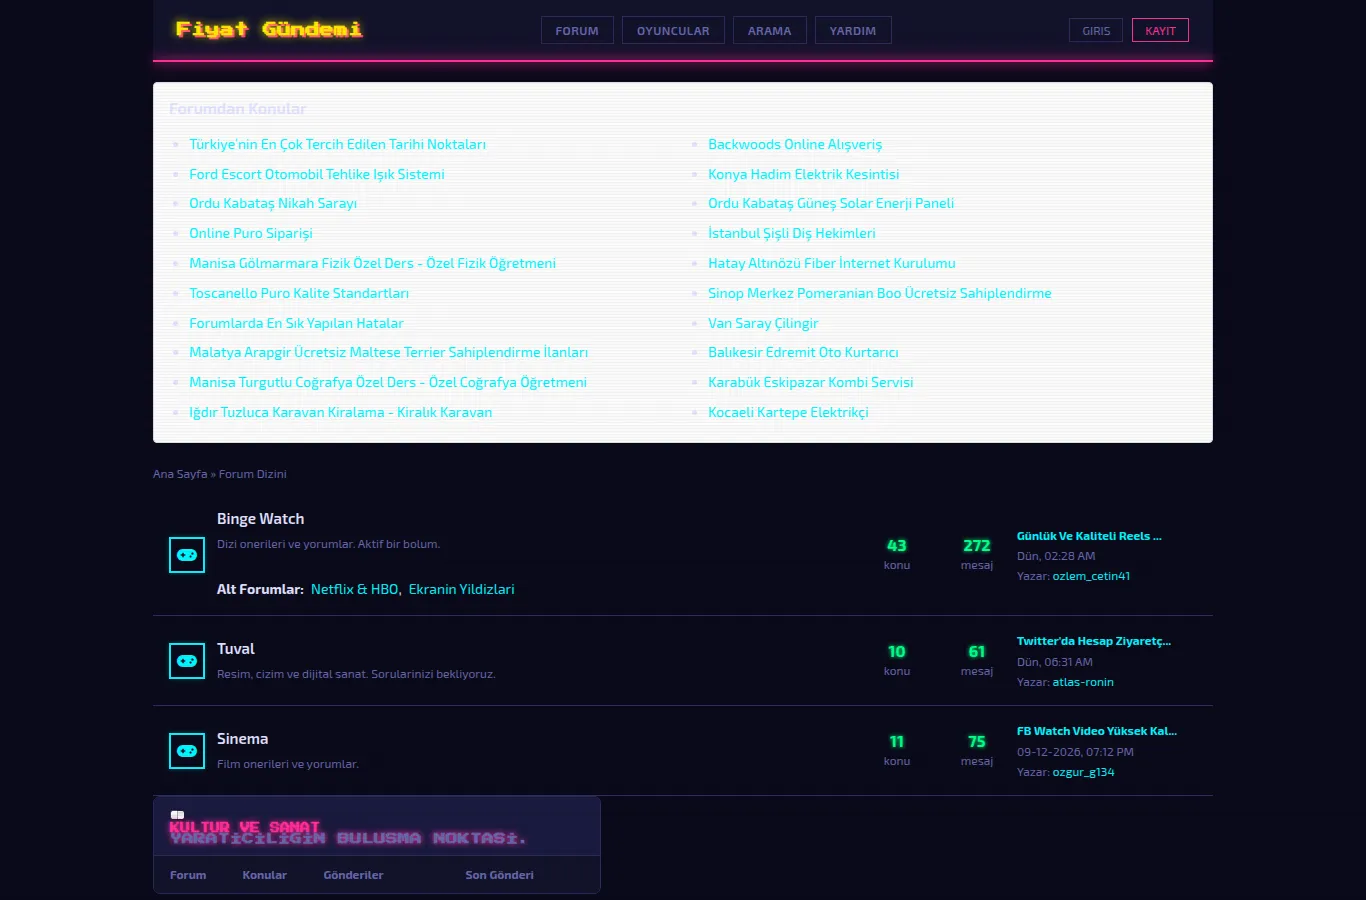Open the Backwoods Online Alışveriş topic
The height and width of the screenshot is (900, 1366).
coord(795,145)
